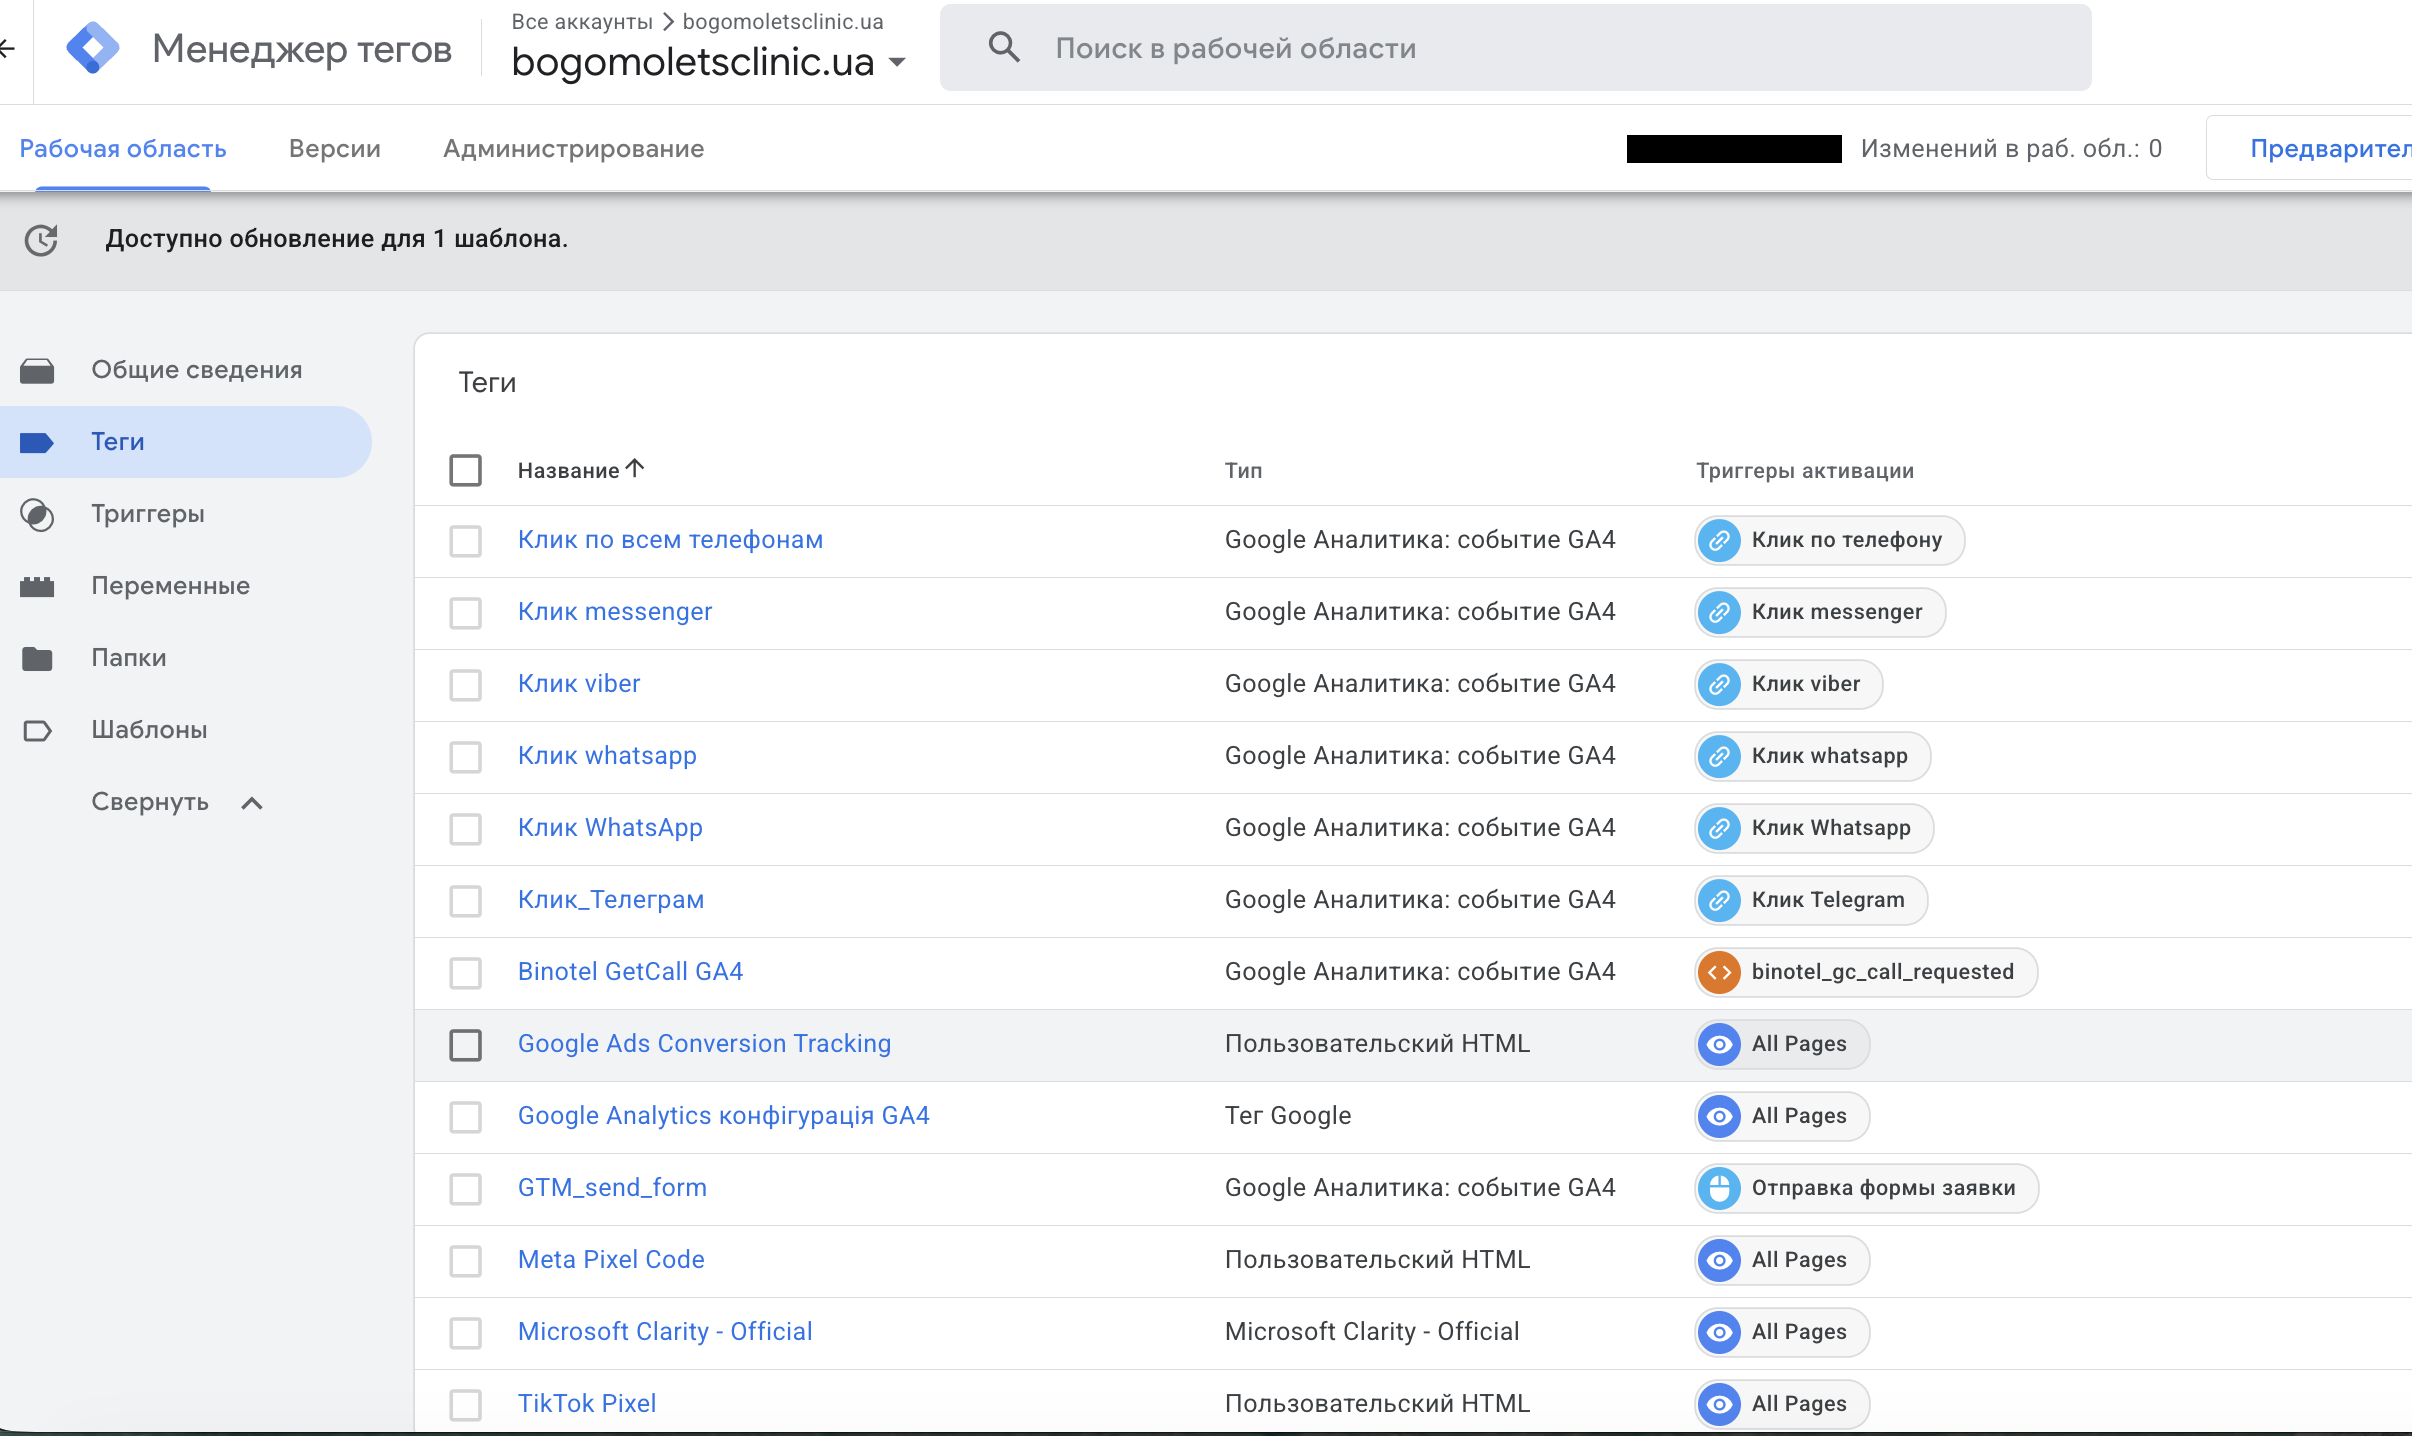Collapse the sidebar using the chevron
2412x1436 pixels.
252,803
